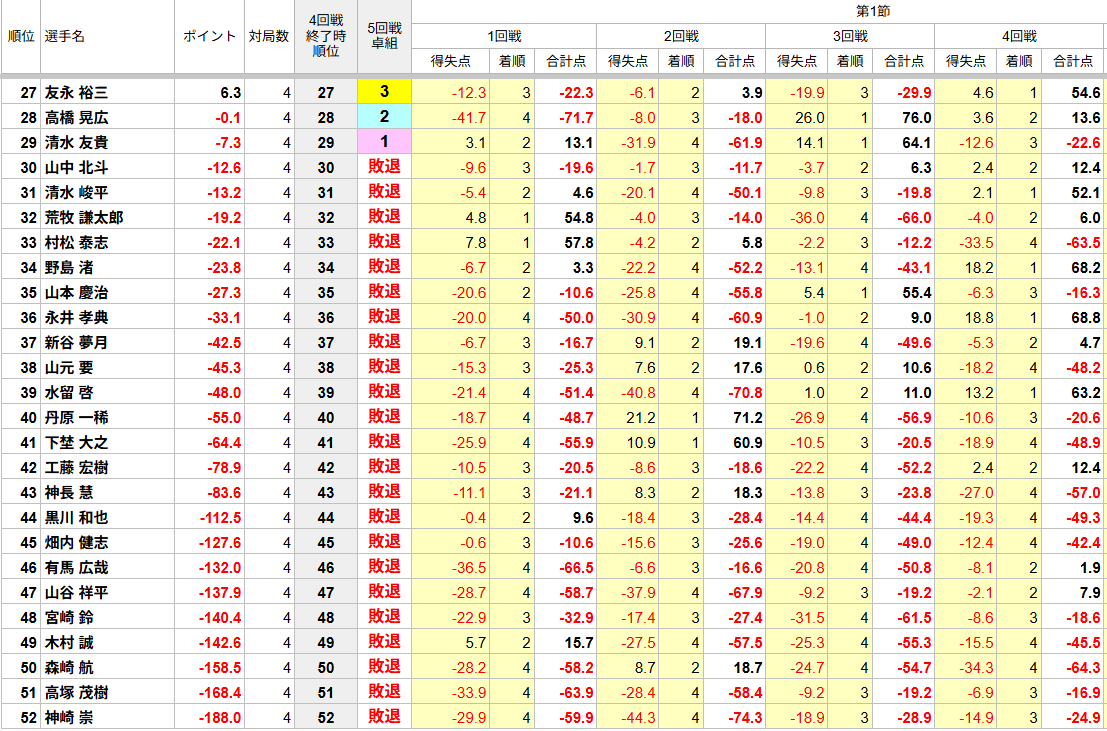Select the 1回戦 header cell
This screenshot has height=731, width=1107.
click(504, 37)
